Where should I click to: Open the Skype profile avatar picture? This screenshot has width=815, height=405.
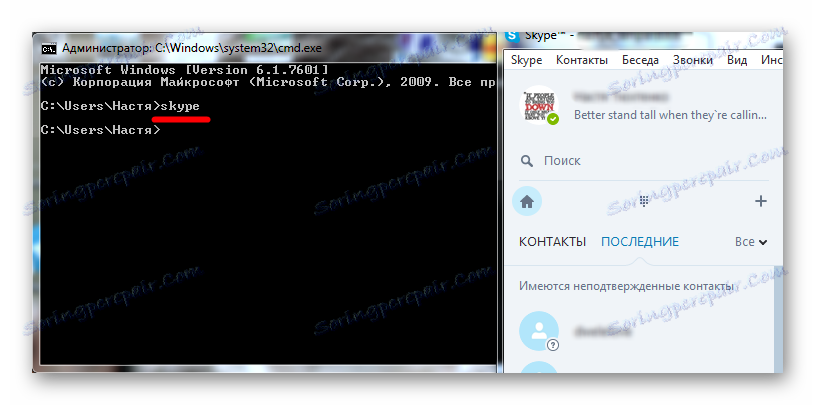[x=538, y=105]
